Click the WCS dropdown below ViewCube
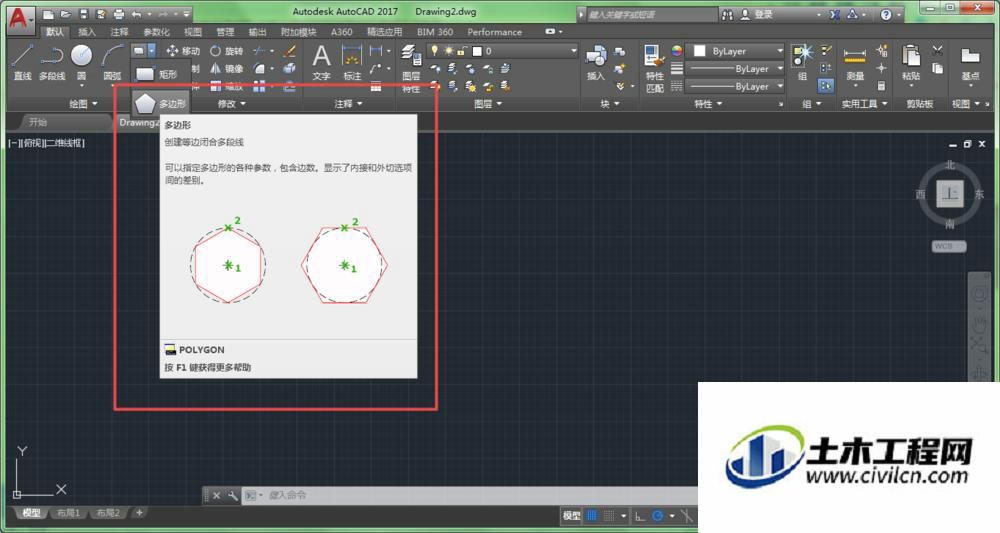The height and width of the screenshot is (533, 1000). tap(949, 246)
